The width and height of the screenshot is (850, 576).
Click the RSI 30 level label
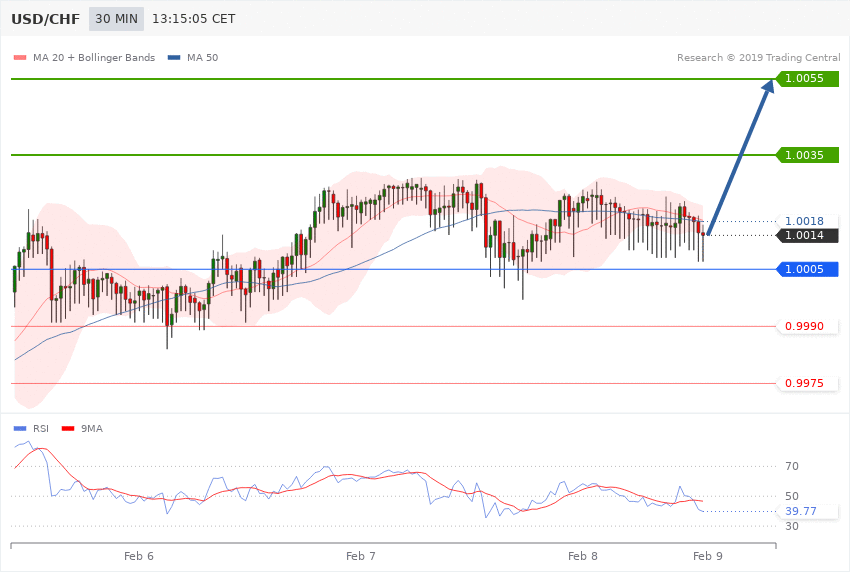(x=792, y=526)
